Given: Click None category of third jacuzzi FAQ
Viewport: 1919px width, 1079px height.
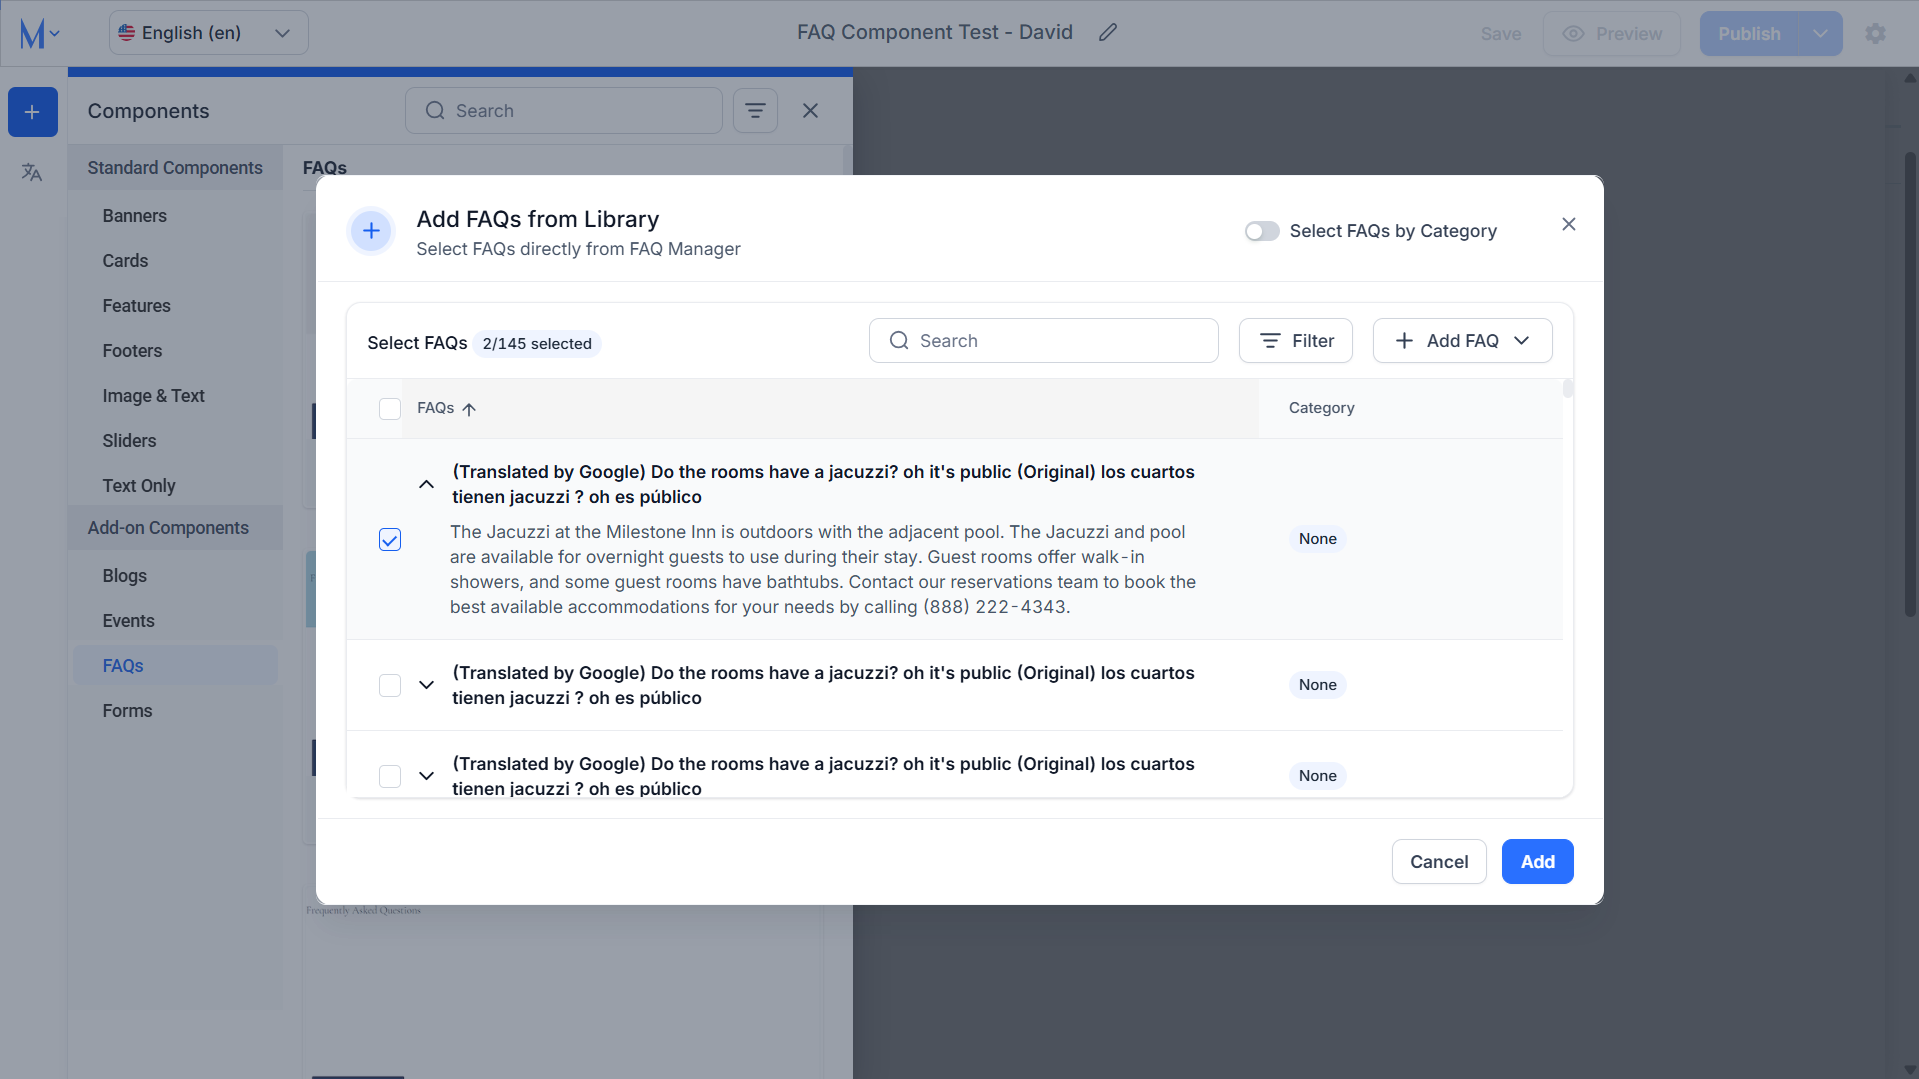Looking at the screenshot, I should pyautogui.click(x=1317, y=776).
